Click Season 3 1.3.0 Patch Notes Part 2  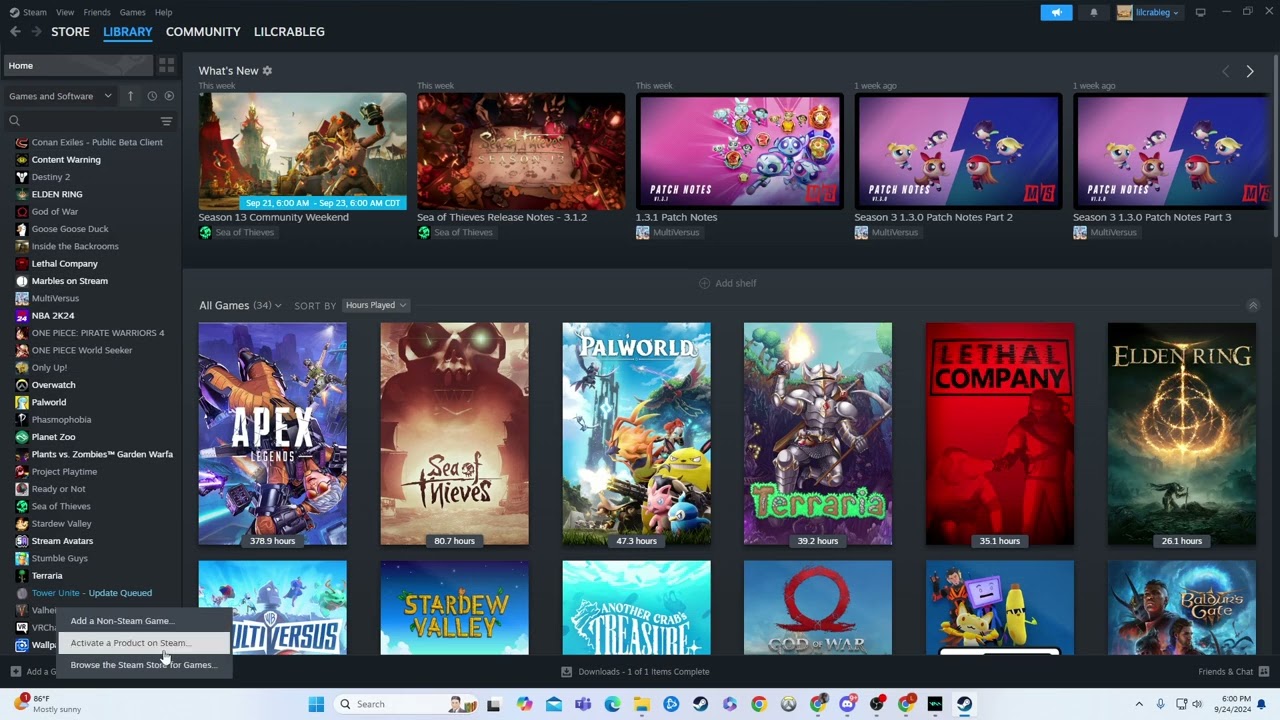[x=933, y=217]
